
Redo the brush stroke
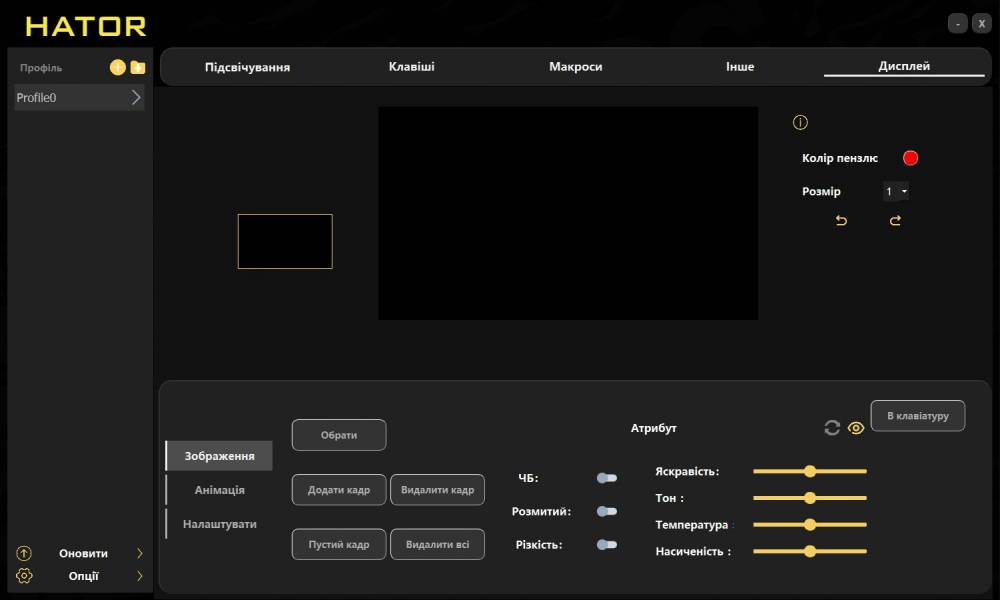click(895, 221)
